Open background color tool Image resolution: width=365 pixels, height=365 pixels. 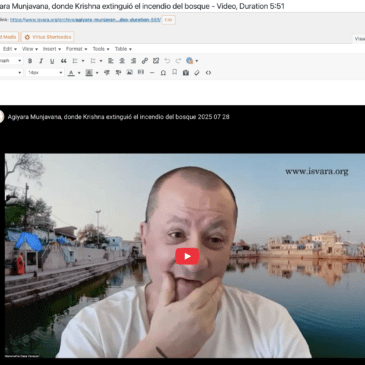89,73
